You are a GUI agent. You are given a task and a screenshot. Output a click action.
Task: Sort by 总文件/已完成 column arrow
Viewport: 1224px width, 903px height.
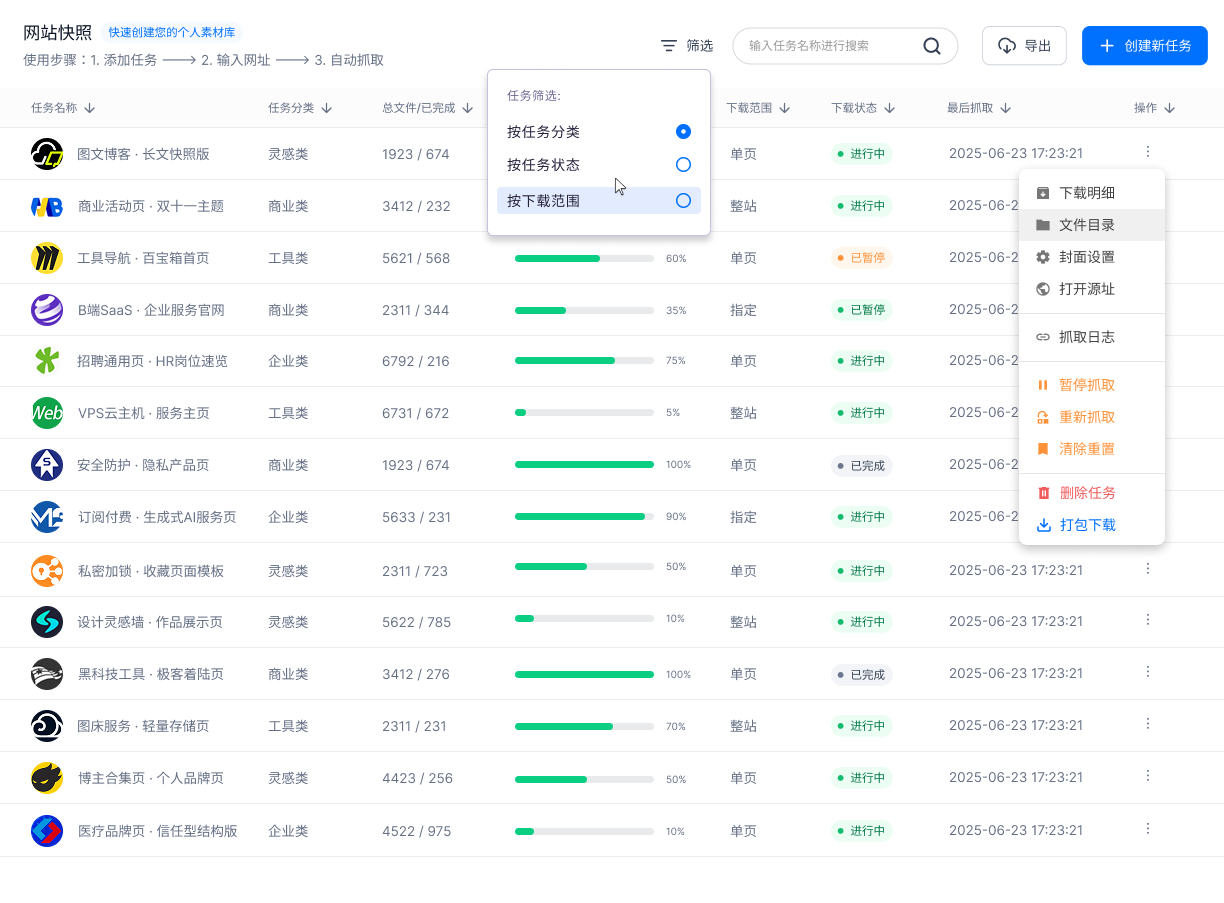[x=468, y=108]
